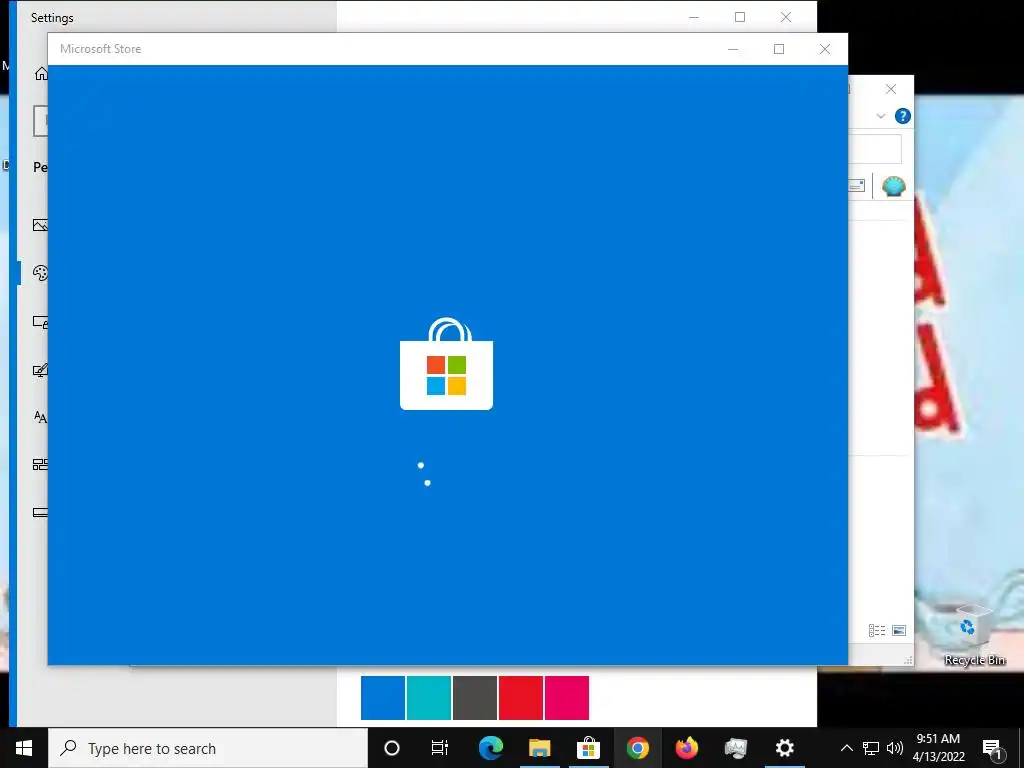Select Background picture icon in Settings sidebar
This screenshot has height=768, width=1024.
pos(40,225)
